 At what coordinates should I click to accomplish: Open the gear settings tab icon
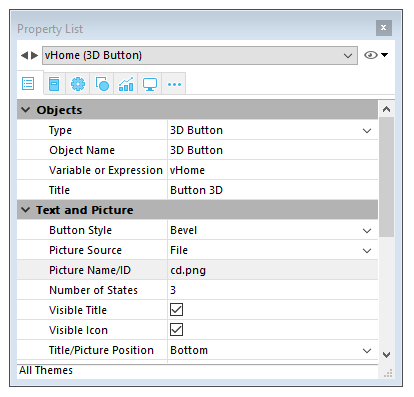click(x=78, y=84)
